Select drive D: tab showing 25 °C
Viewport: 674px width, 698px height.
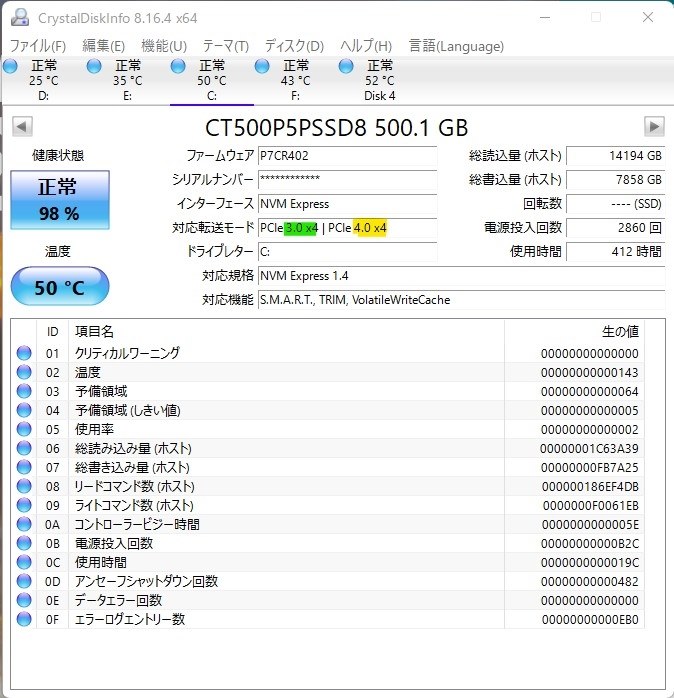[x=44, y=81]
